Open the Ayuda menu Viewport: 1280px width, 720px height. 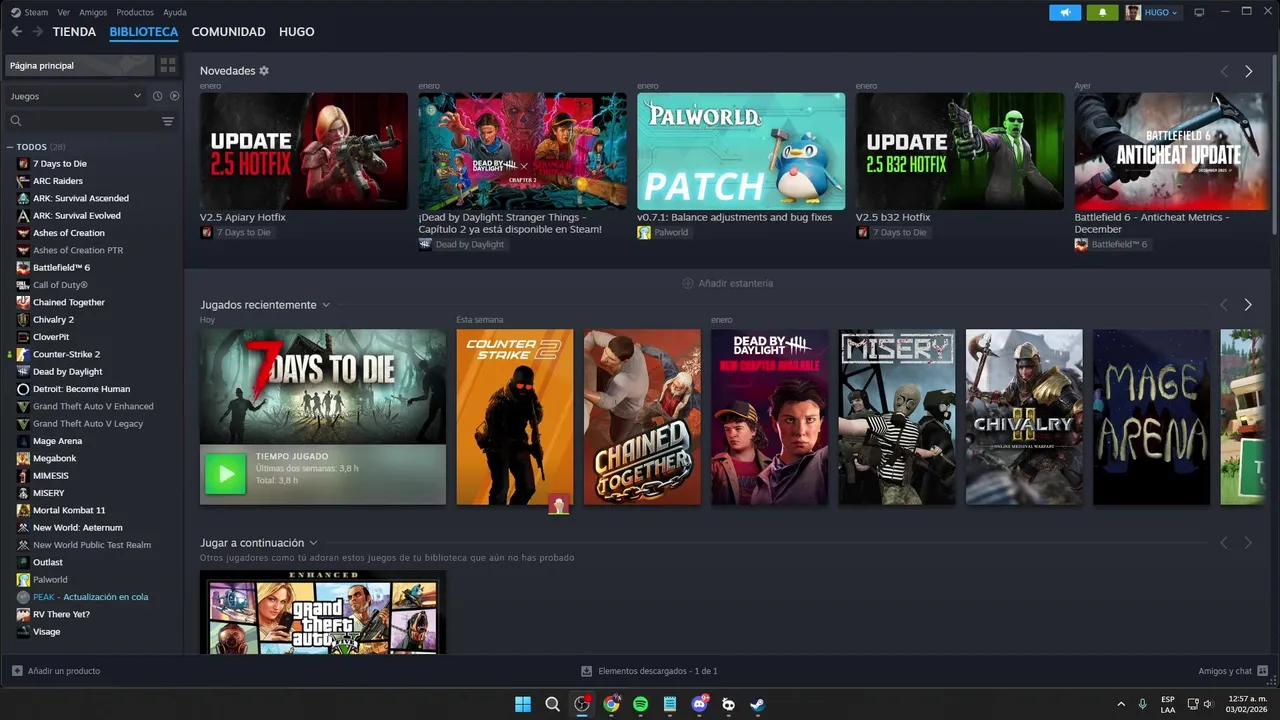175,12
